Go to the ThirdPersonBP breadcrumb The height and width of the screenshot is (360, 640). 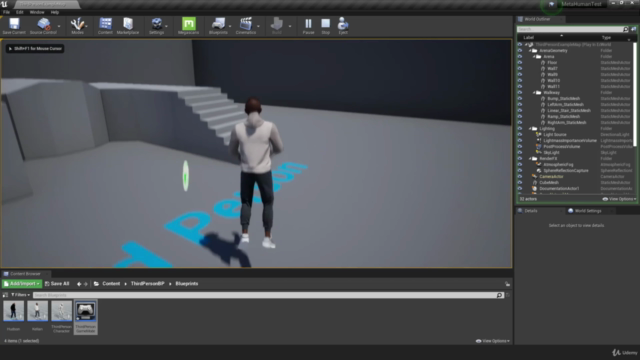point(147,284)
